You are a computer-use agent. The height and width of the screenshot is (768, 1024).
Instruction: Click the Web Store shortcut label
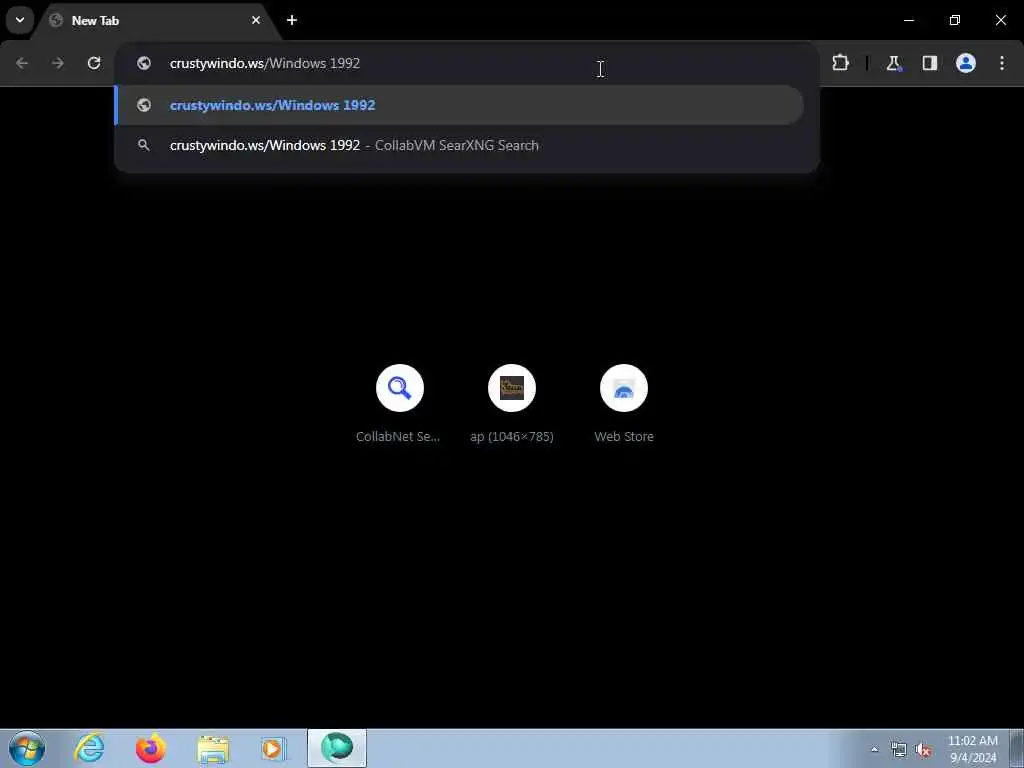[x=624, y=436]
